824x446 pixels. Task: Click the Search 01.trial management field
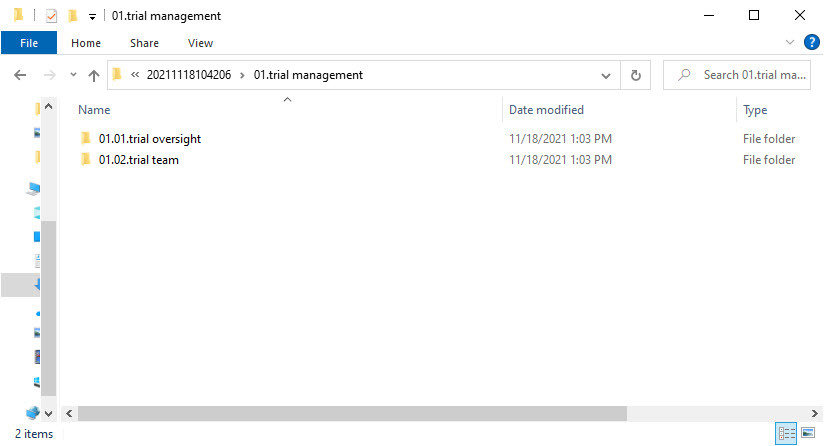click(x=752, y=75)
